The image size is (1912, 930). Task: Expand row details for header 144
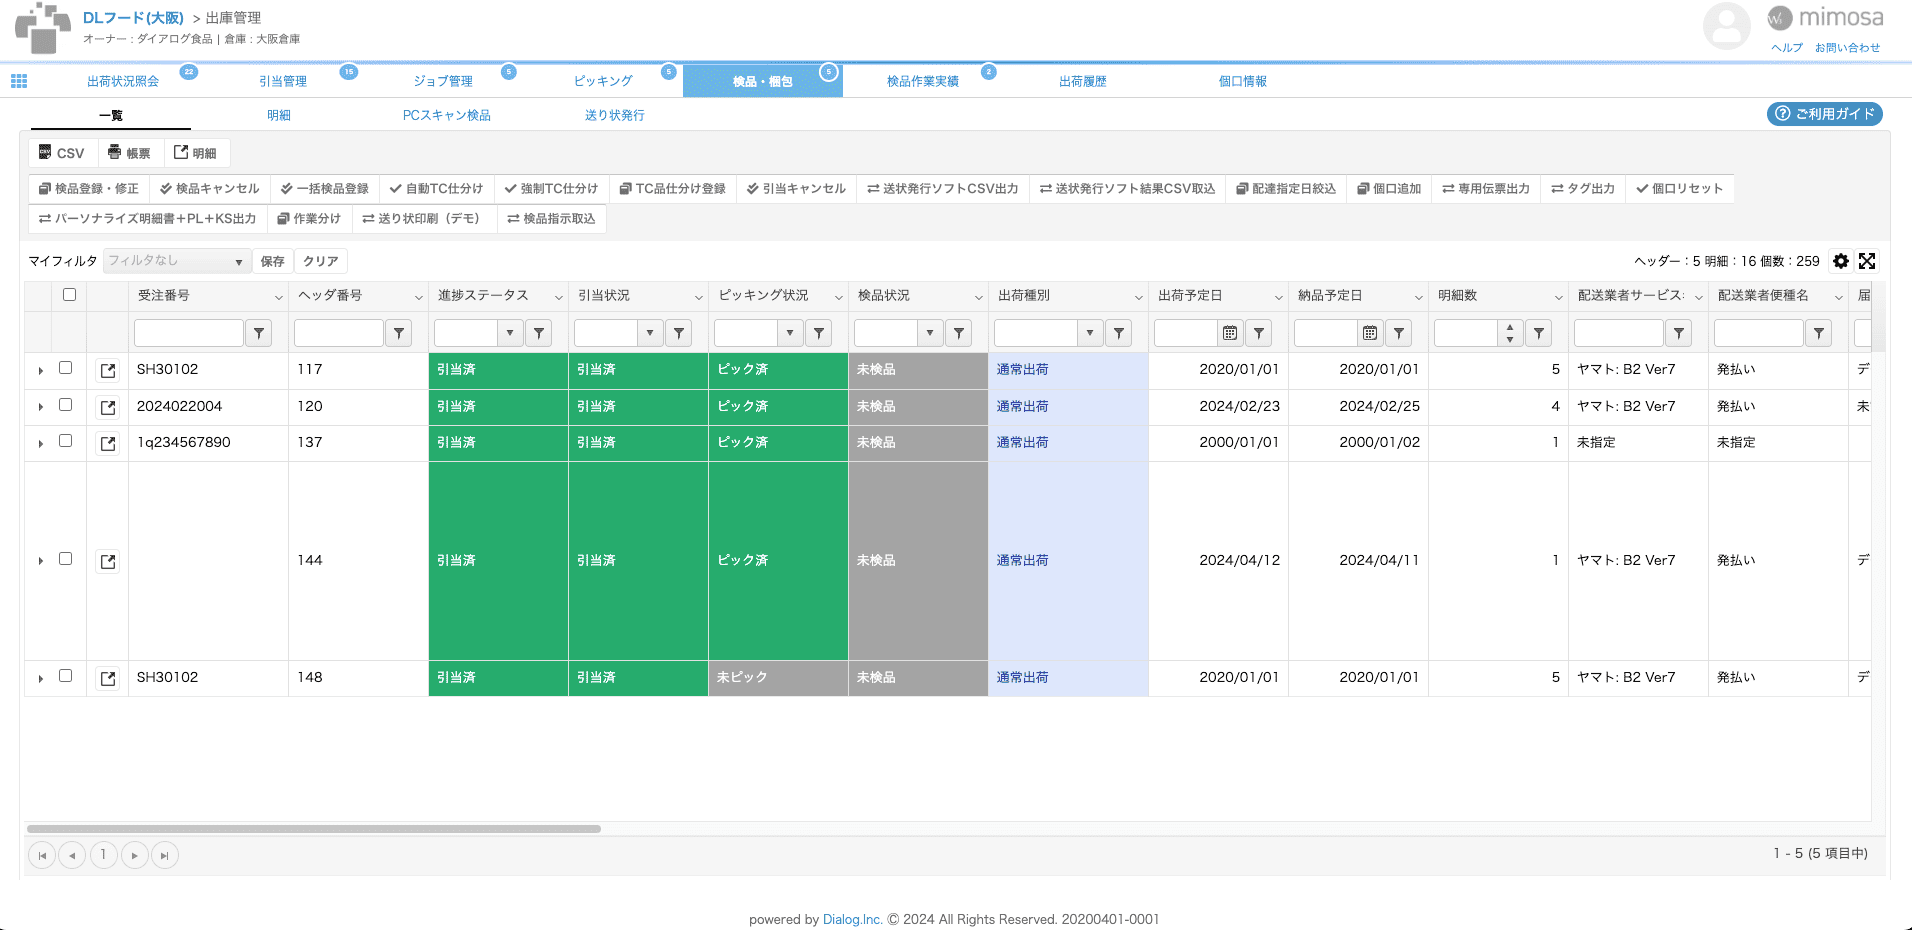click(x=41, y=562)
